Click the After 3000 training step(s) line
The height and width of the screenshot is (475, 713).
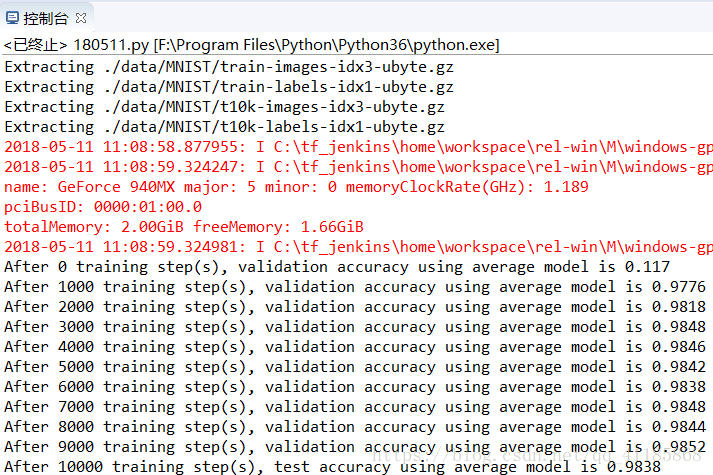(x=355, y=327)
